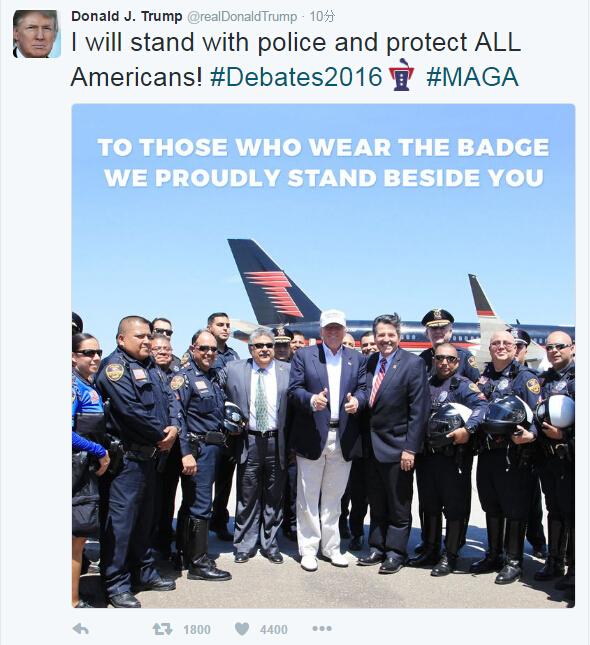Click the airplane tail logo in photo
The width and height of the screenshot is (590, 645).
275,293
